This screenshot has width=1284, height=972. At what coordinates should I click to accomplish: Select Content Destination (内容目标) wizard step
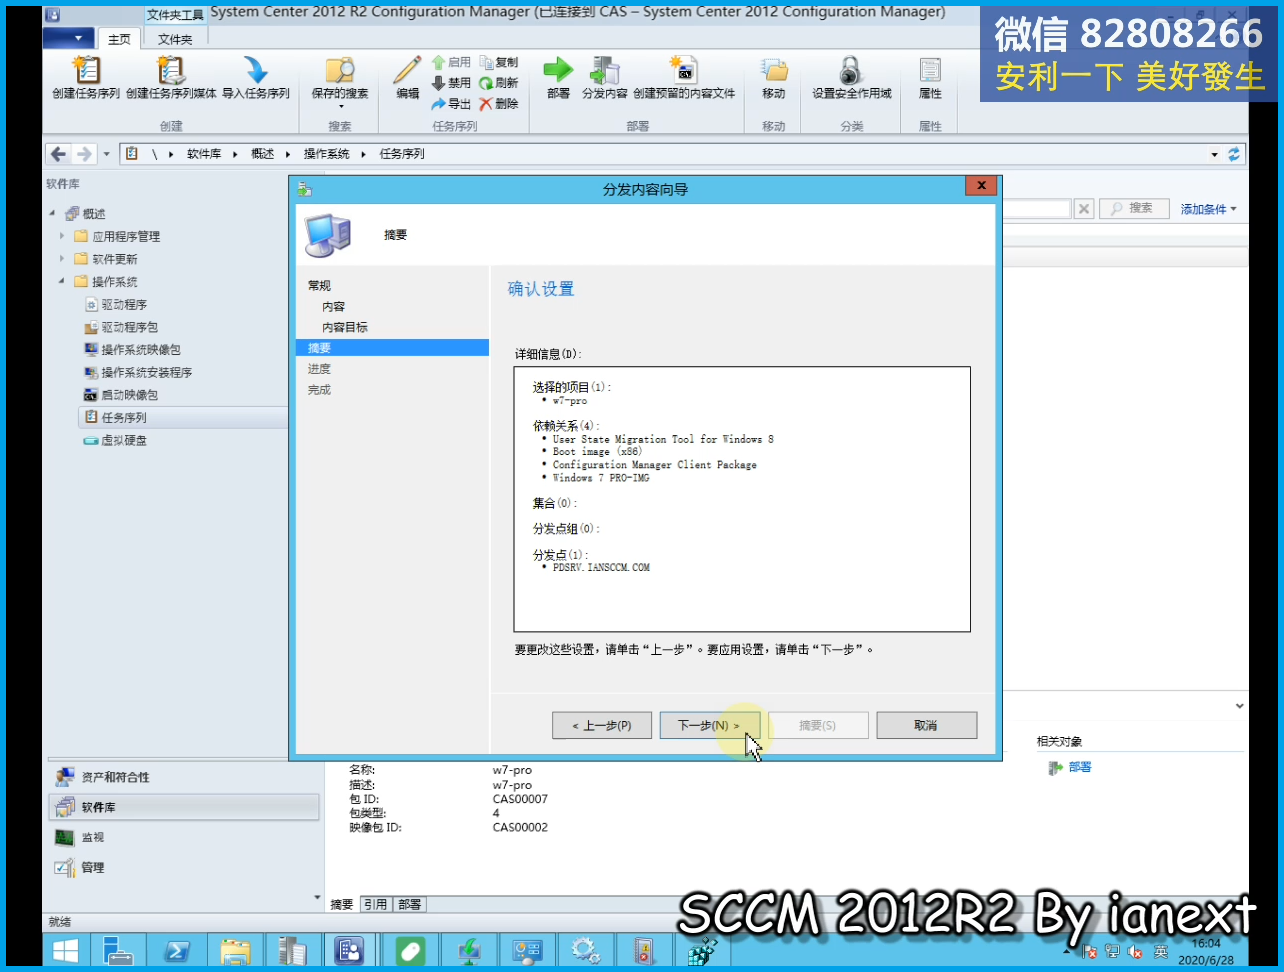tap(345, 328)
